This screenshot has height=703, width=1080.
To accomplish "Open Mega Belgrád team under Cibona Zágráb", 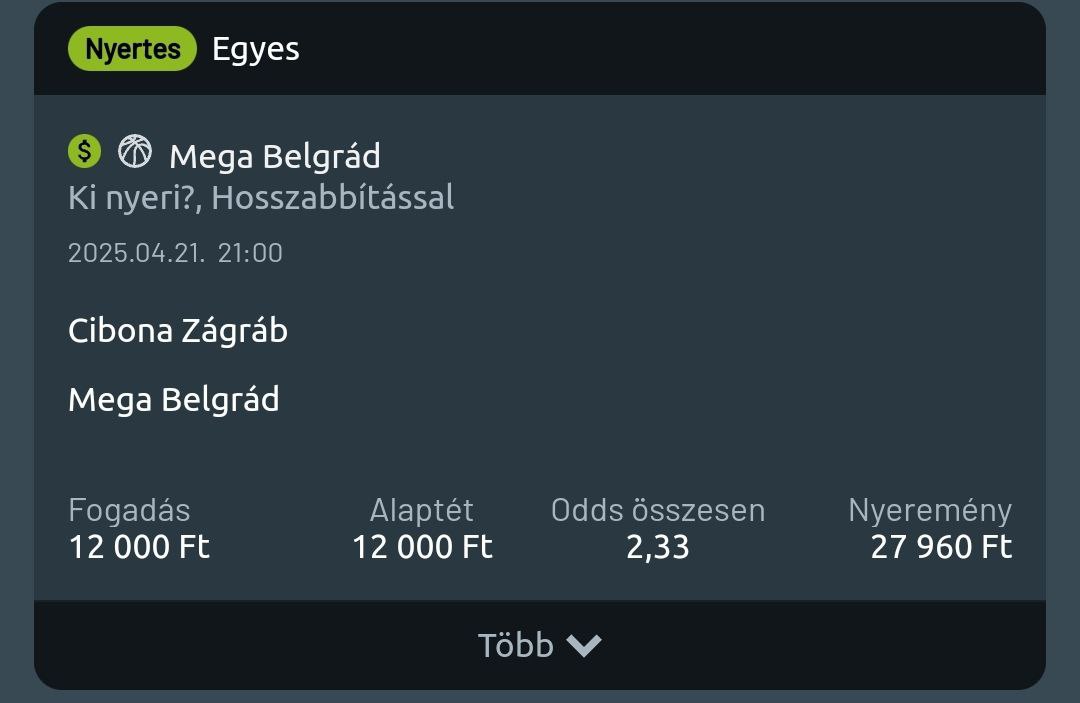I will click(174, 400).
